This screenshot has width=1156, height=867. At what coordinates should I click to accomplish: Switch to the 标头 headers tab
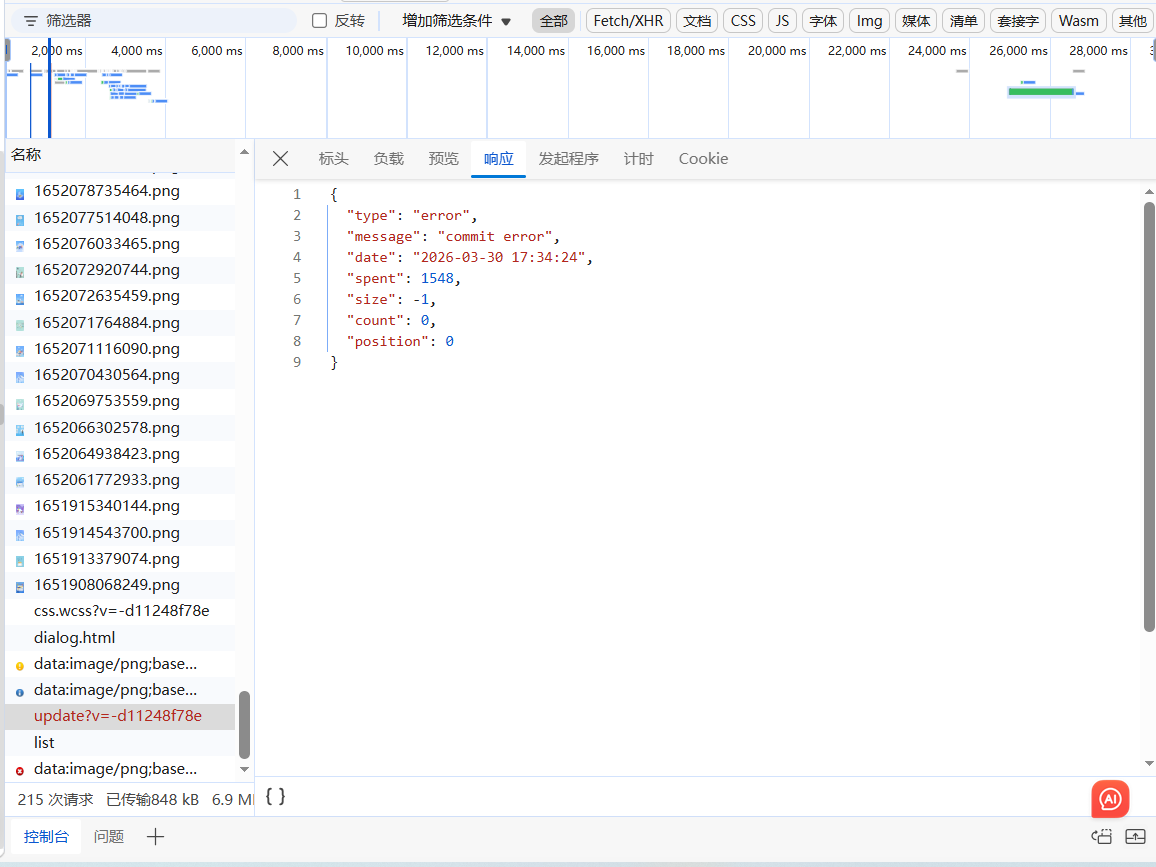[333, 159]
